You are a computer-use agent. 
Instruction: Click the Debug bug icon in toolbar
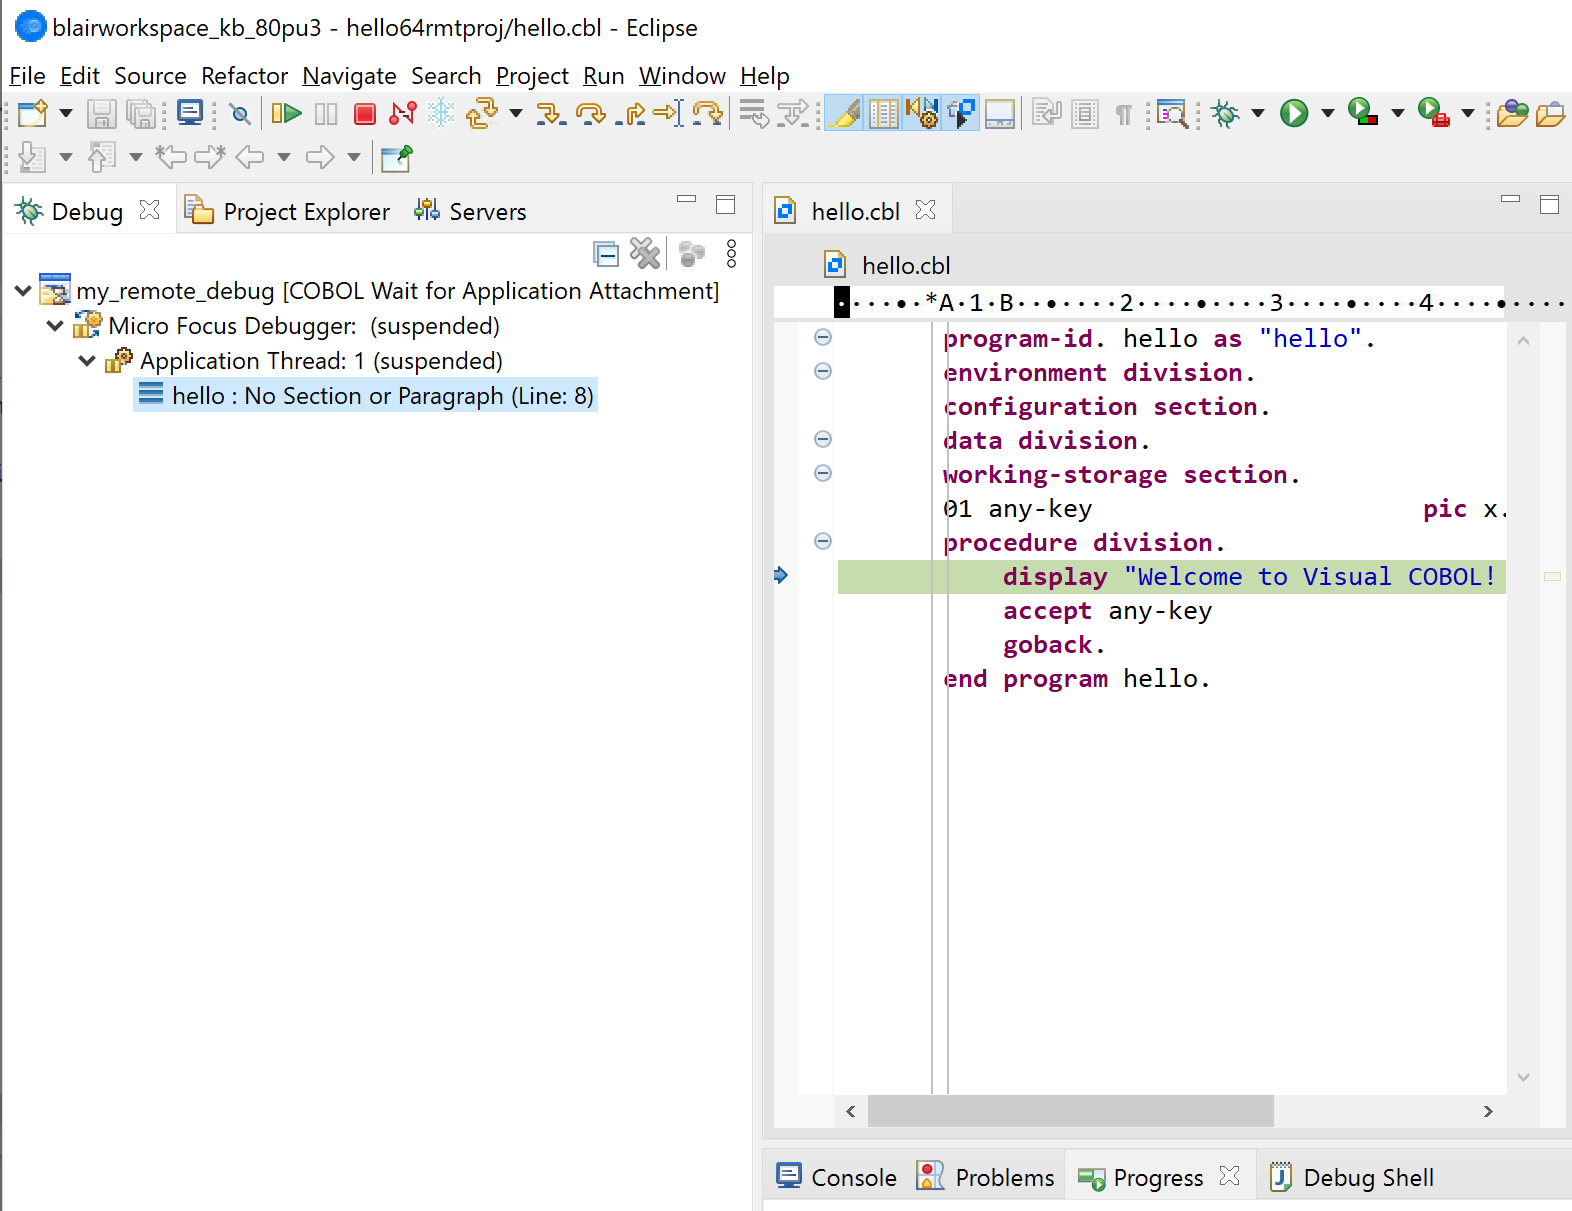pos(1224,114)
